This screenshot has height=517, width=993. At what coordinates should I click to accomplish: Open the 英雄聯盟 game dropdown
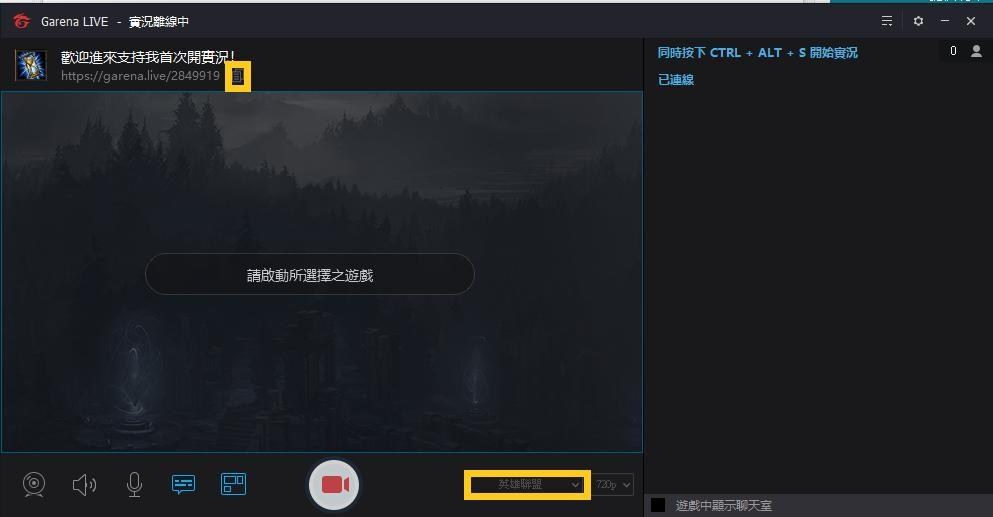(x=527, y=485)
